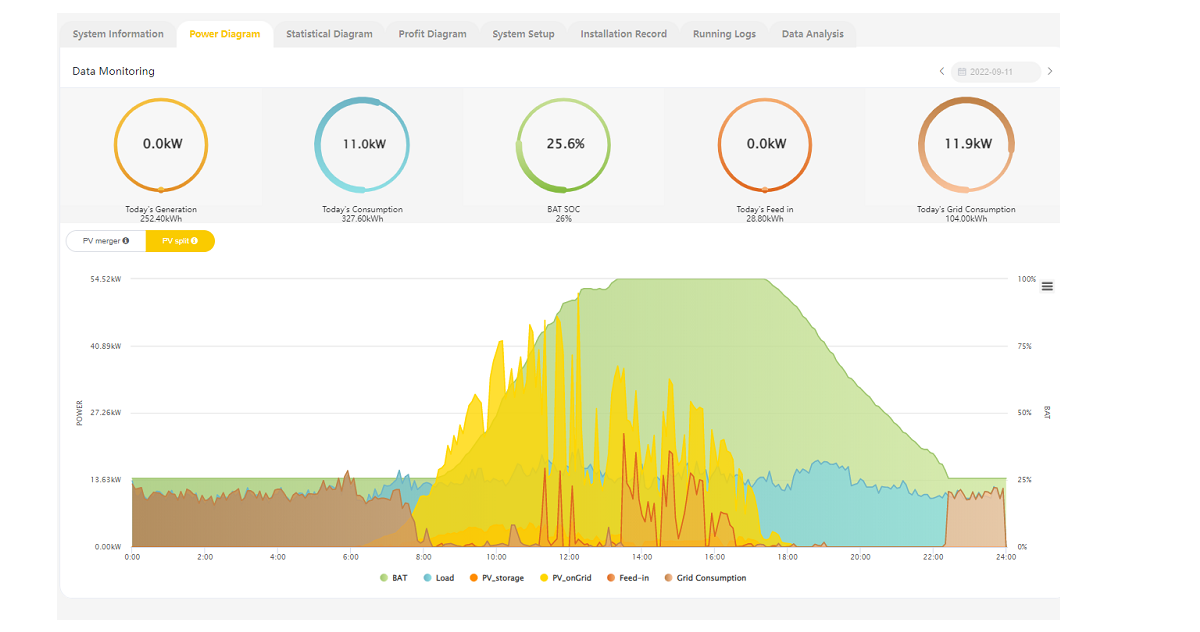Toggle Feed-in series in legend
Image resolution: width=1200 pixels, height=632 pixels.
628,578
